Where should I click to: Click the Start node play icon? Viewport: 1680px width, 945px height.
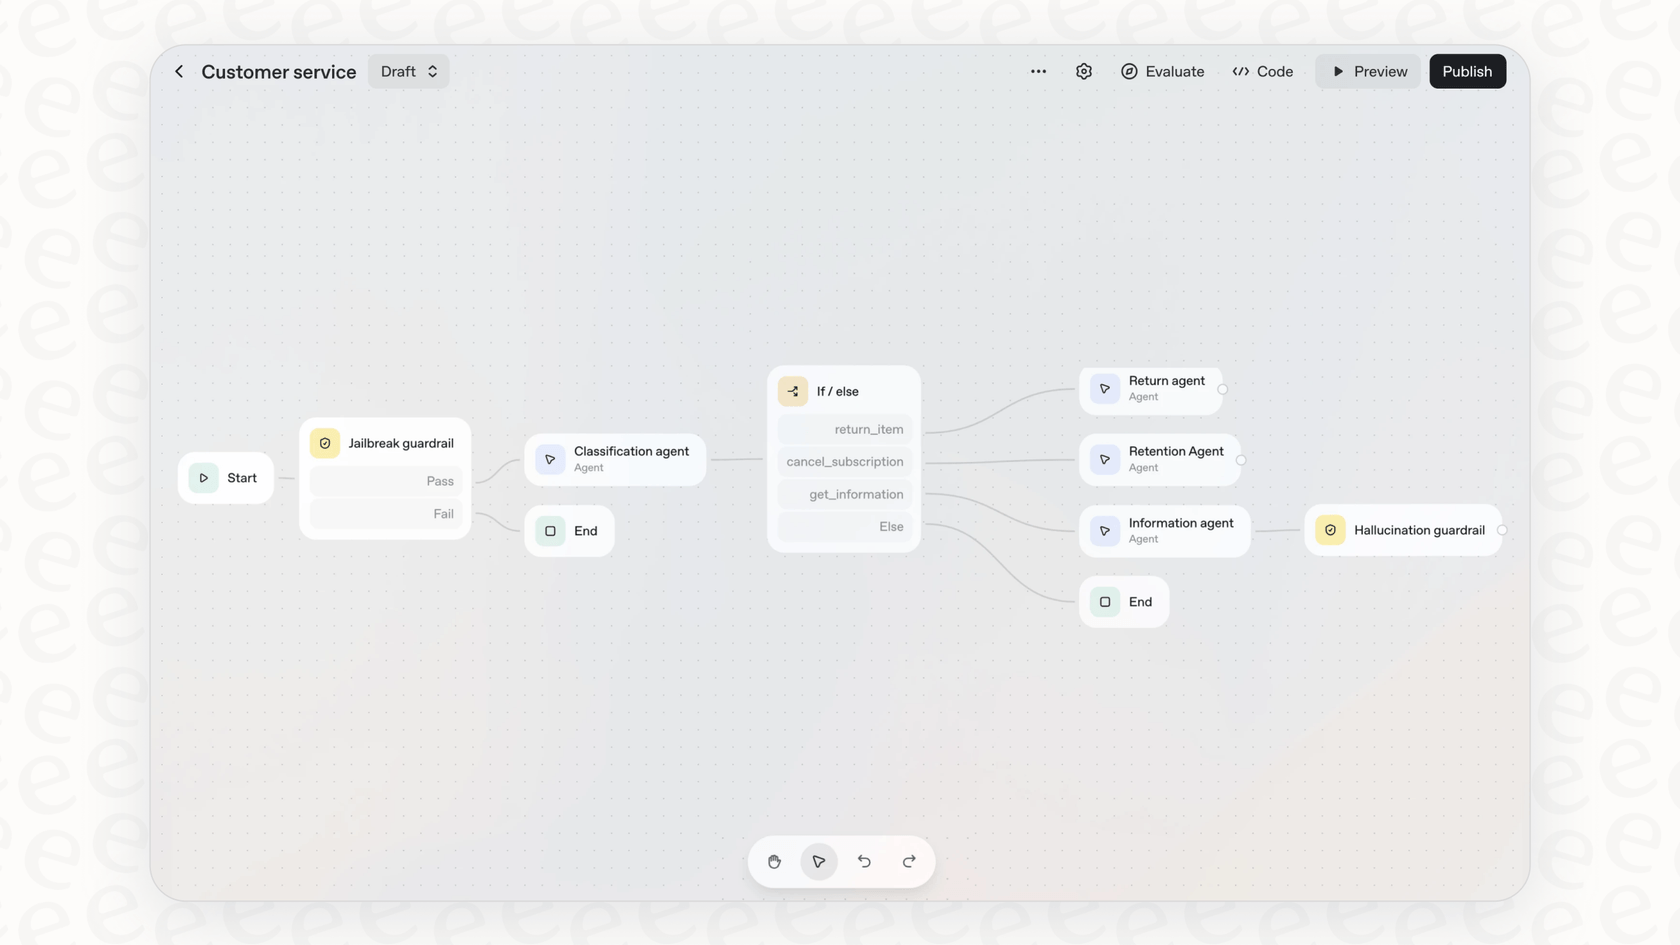204,478
